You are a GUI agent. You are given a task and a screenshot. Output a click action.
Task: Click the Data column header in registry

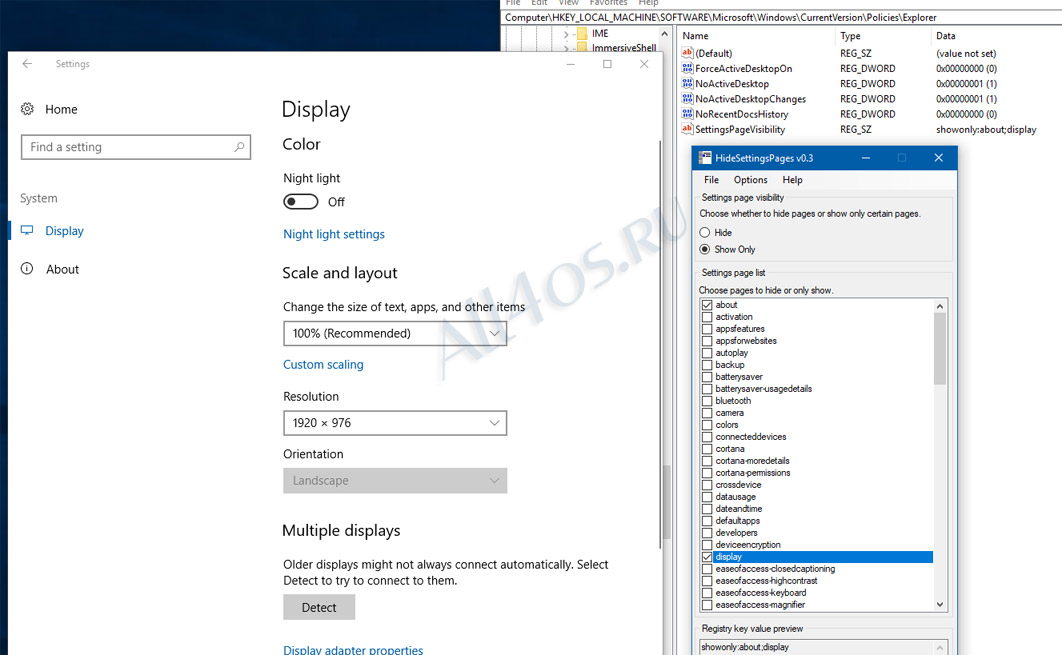946,36
